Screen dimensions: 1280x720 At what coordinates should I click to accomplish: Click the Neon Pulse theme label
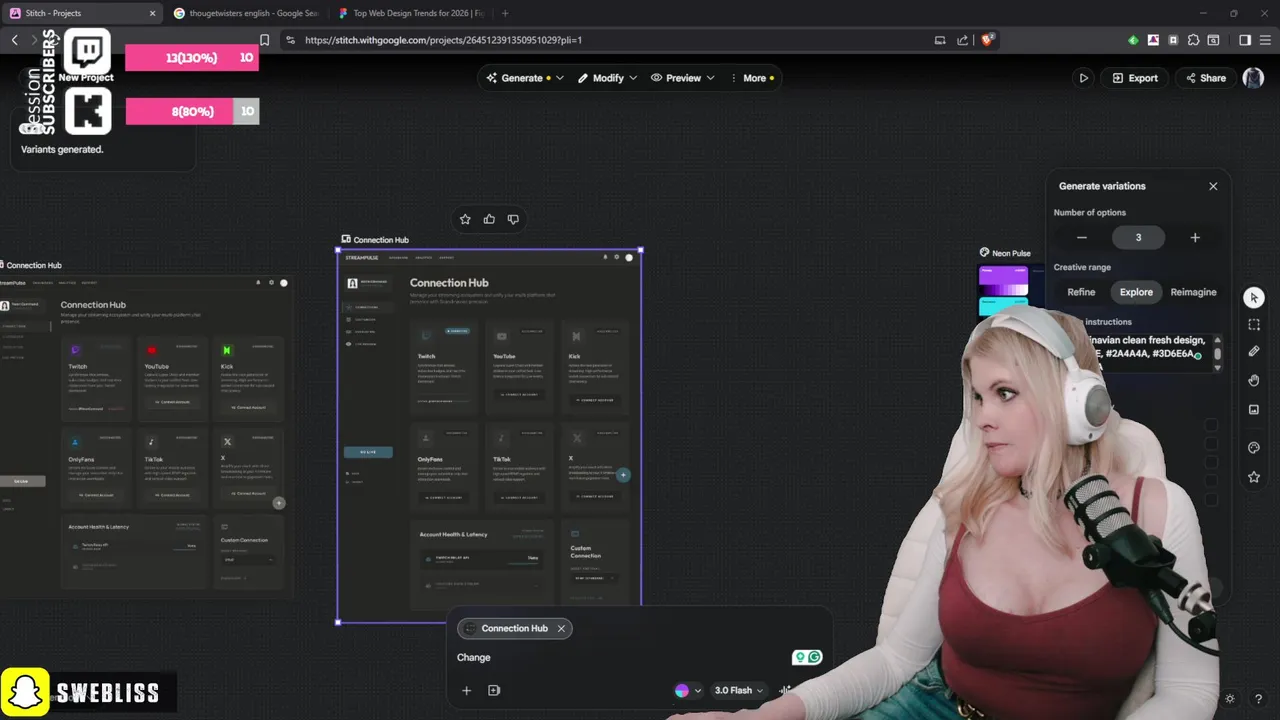pyautogui.click(x=1011, y=253)
